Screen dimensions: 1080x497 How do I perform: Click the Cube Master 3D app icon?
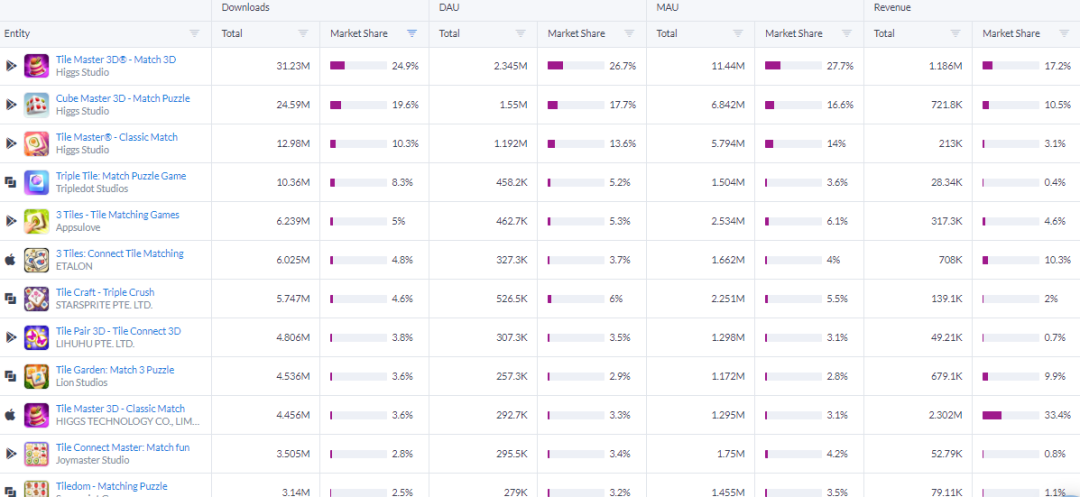point(37,105)
